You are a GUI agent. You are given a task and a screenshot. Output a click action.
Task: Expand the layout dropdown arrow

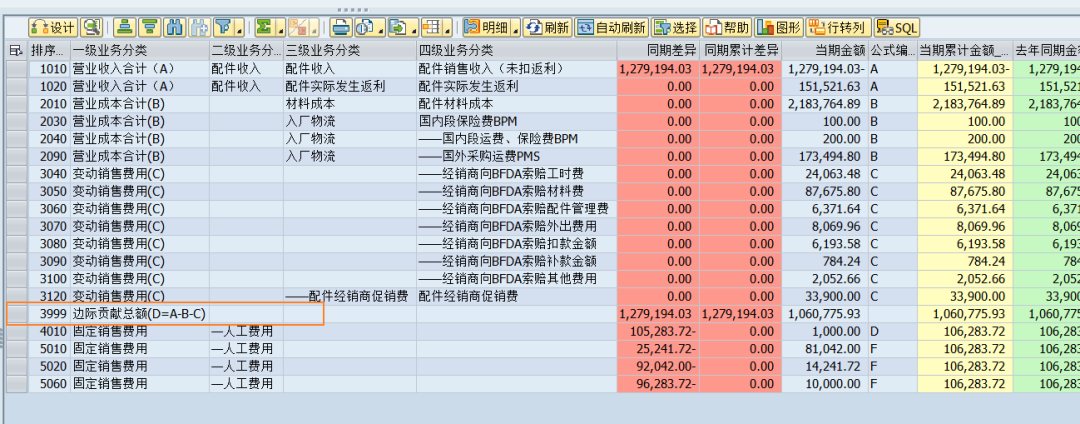click(448, 28)
